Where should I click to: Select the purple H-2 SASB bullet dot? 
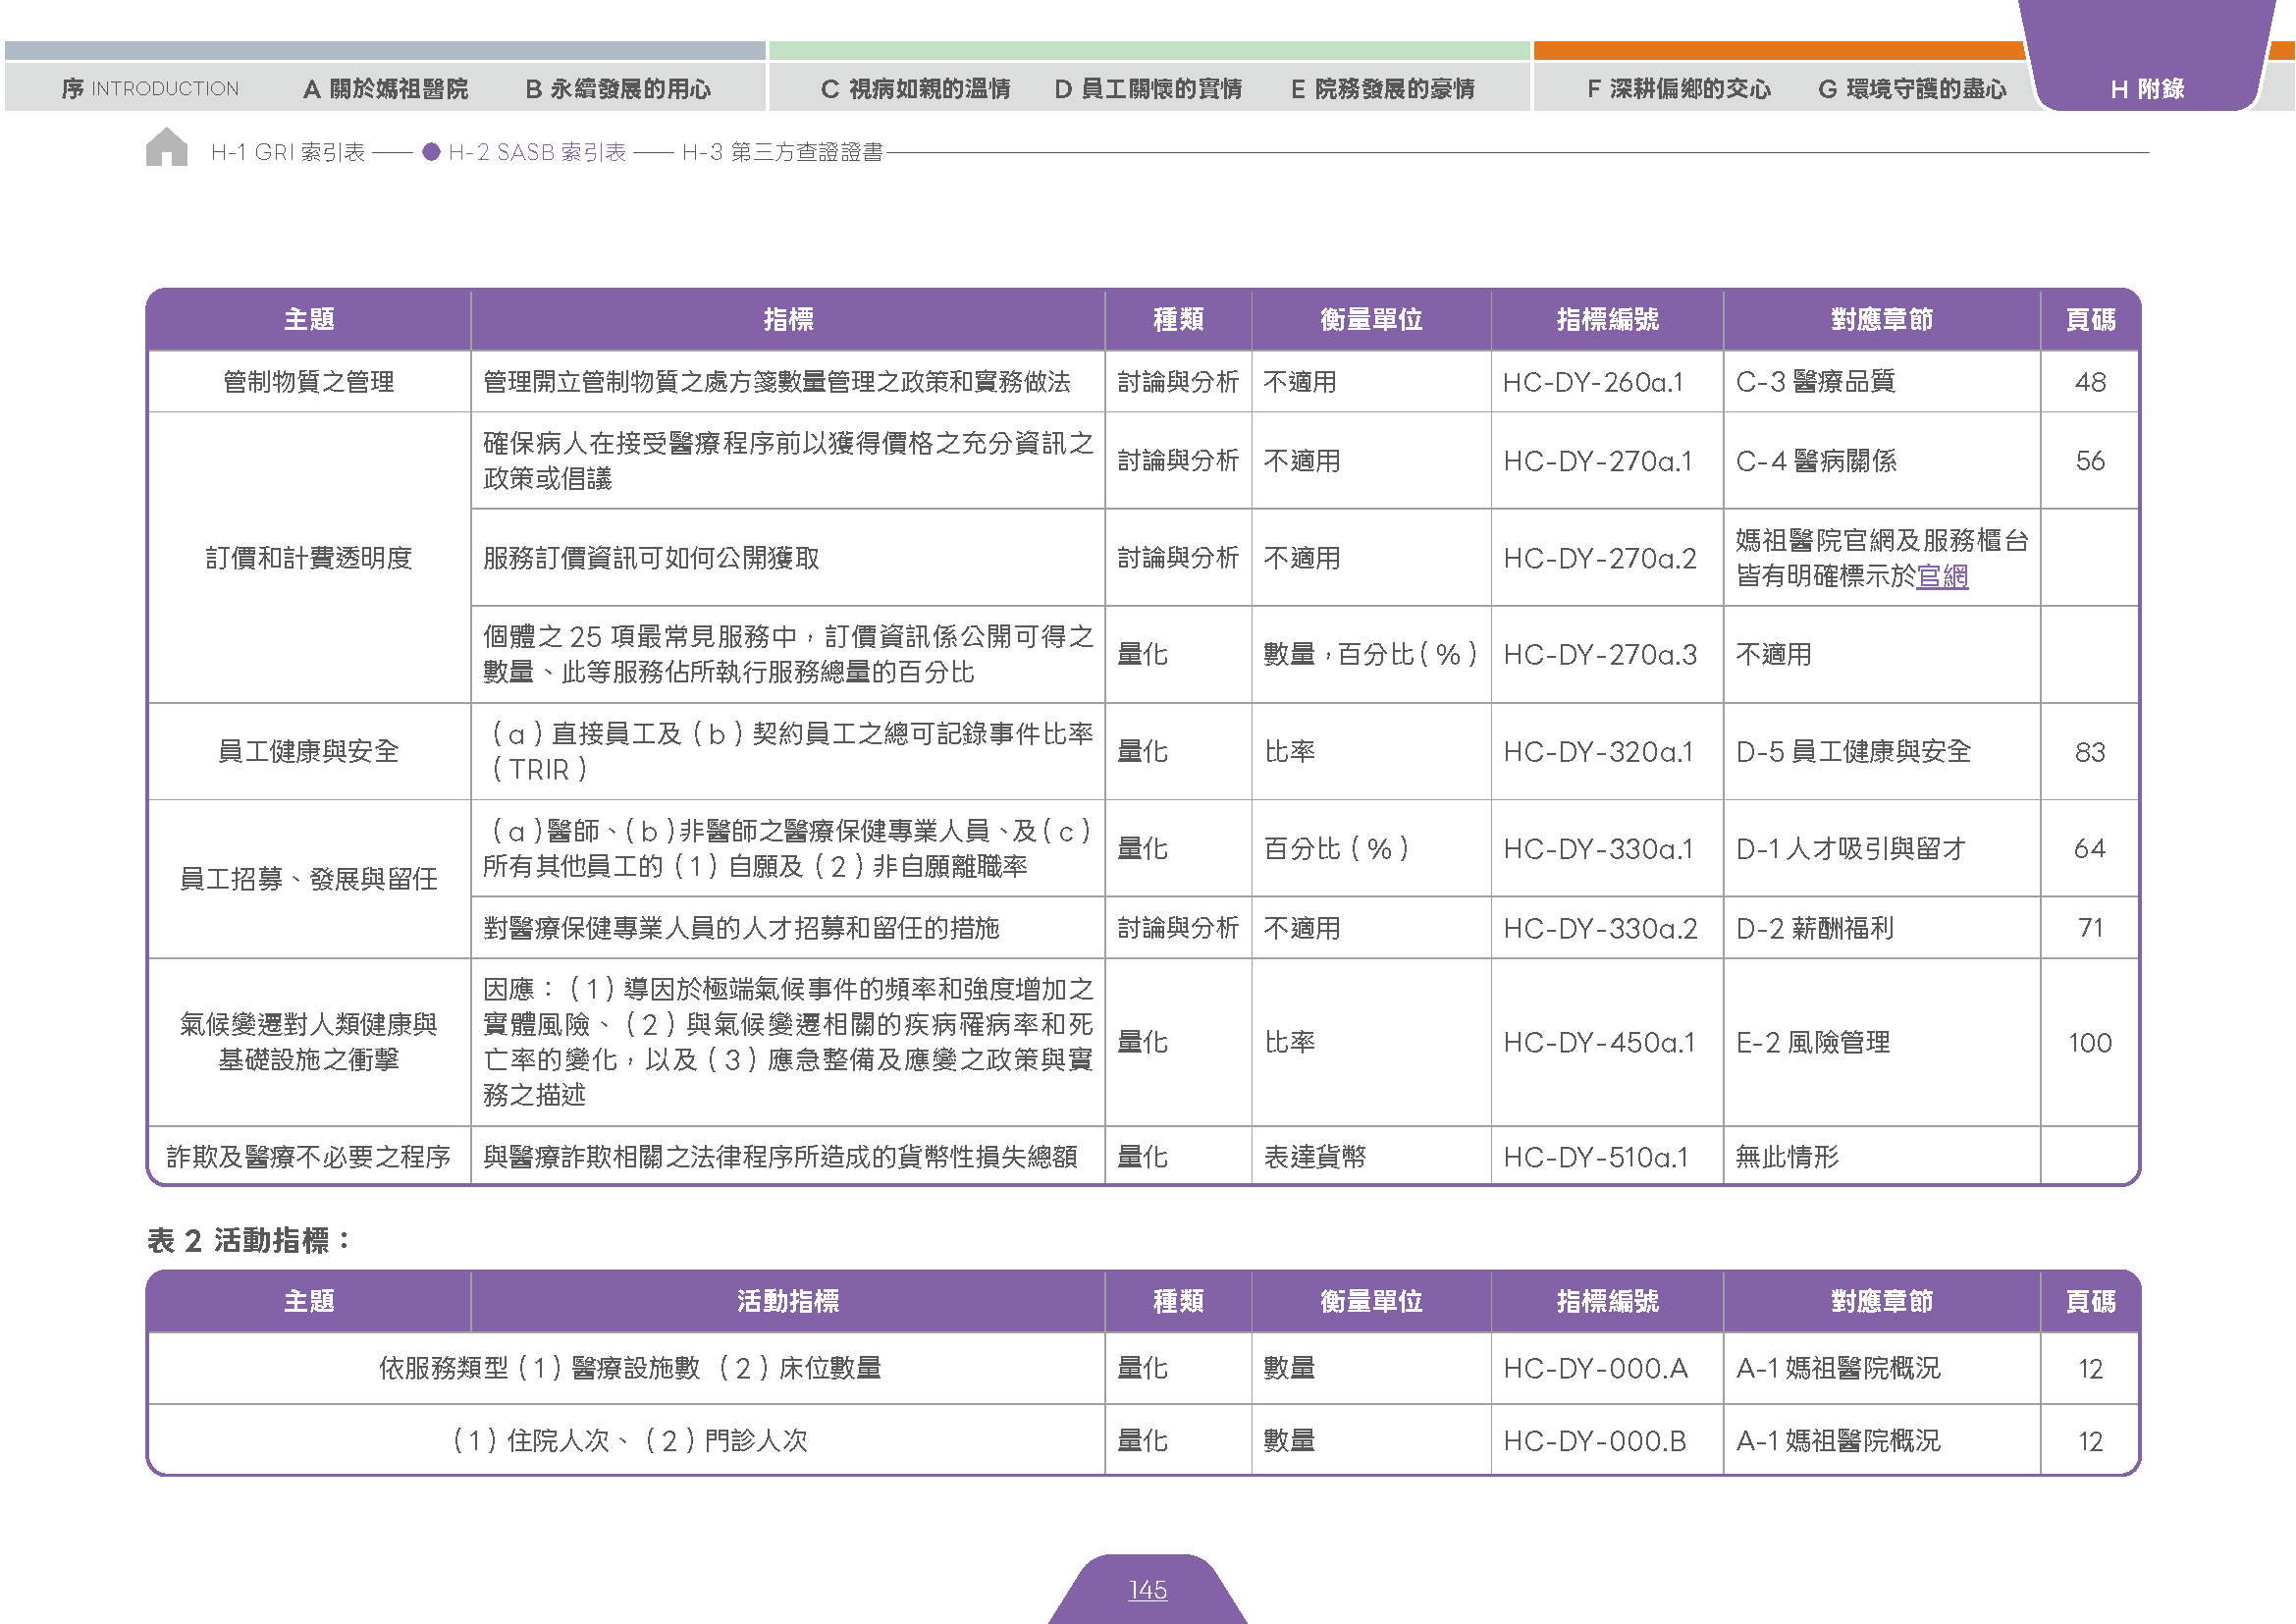(x=431, y=152)
